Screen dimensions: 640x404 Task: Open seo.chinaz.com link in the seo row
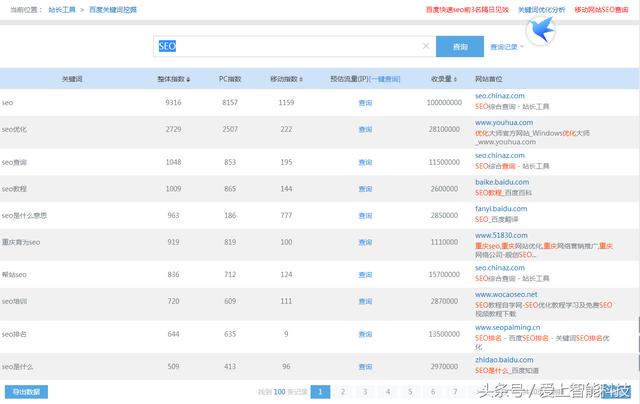click(x=500, y=96)
